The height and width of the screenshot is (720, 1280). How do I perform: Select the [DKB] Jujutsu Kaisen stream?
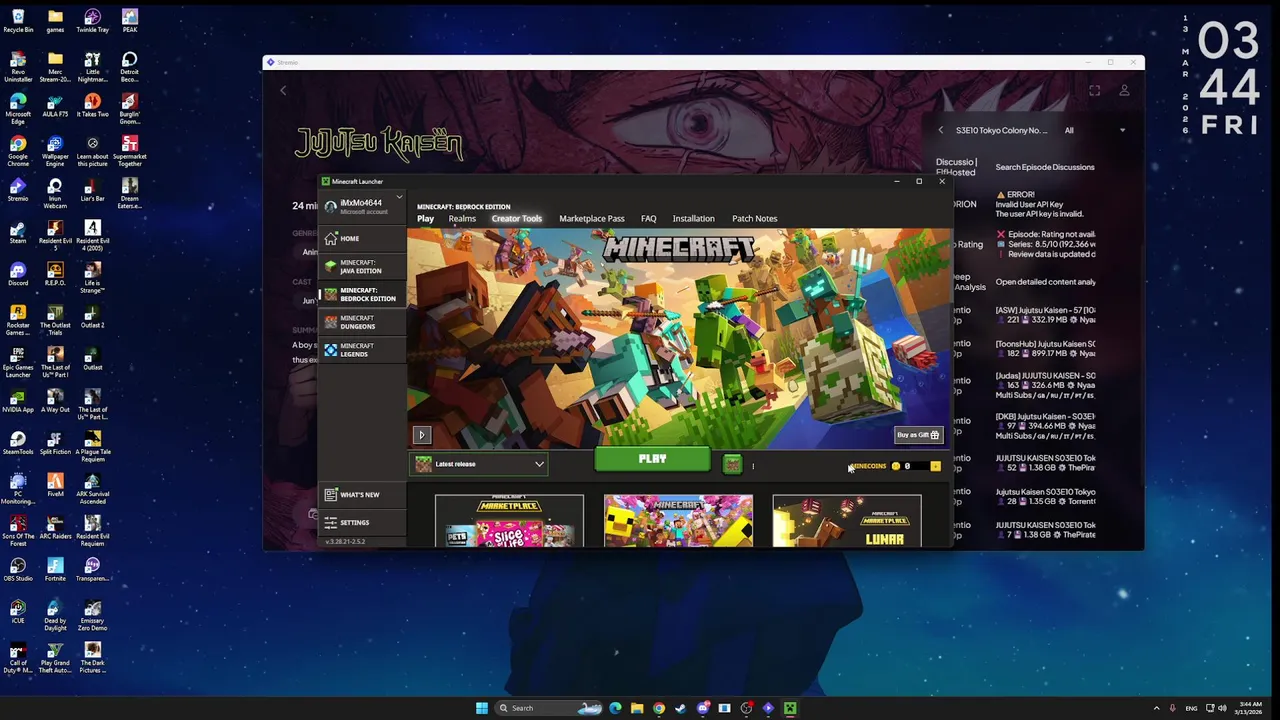click(x=1045, y=426)
